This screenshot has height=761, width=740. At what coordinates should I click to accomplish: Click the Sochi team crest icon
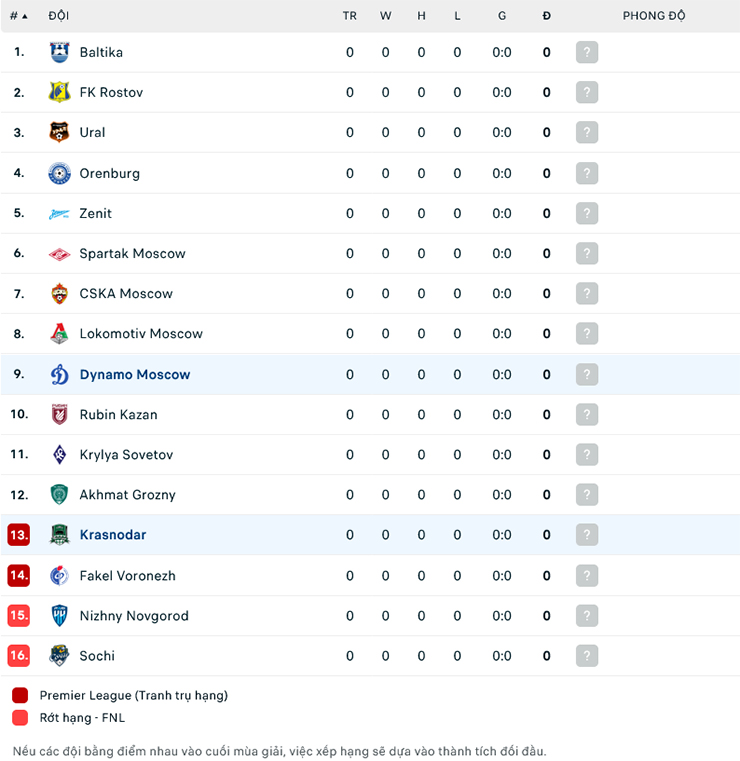point(60,656)
